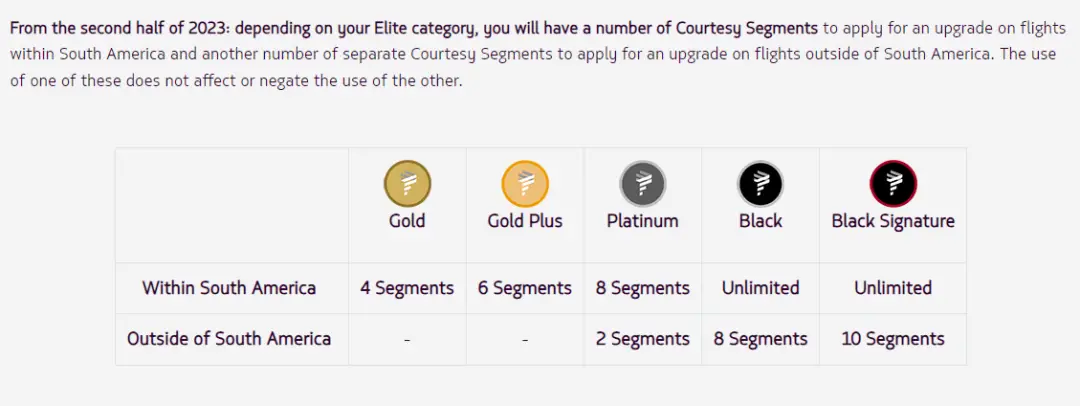
Task: Select the 10 Segments cell
Action: click(893, 339)
